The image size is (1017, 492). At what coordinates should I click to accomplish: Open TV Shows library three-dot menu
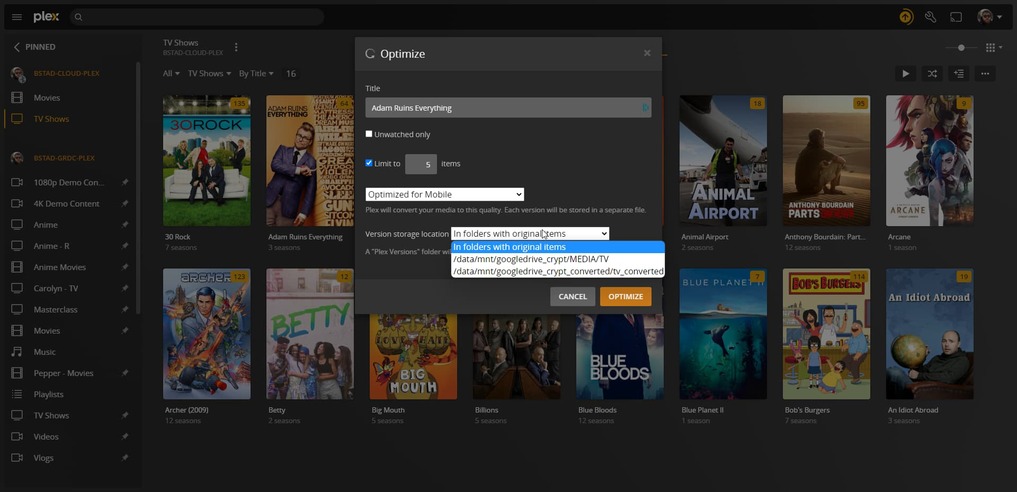pyautogui.click(x=236, y=47)
